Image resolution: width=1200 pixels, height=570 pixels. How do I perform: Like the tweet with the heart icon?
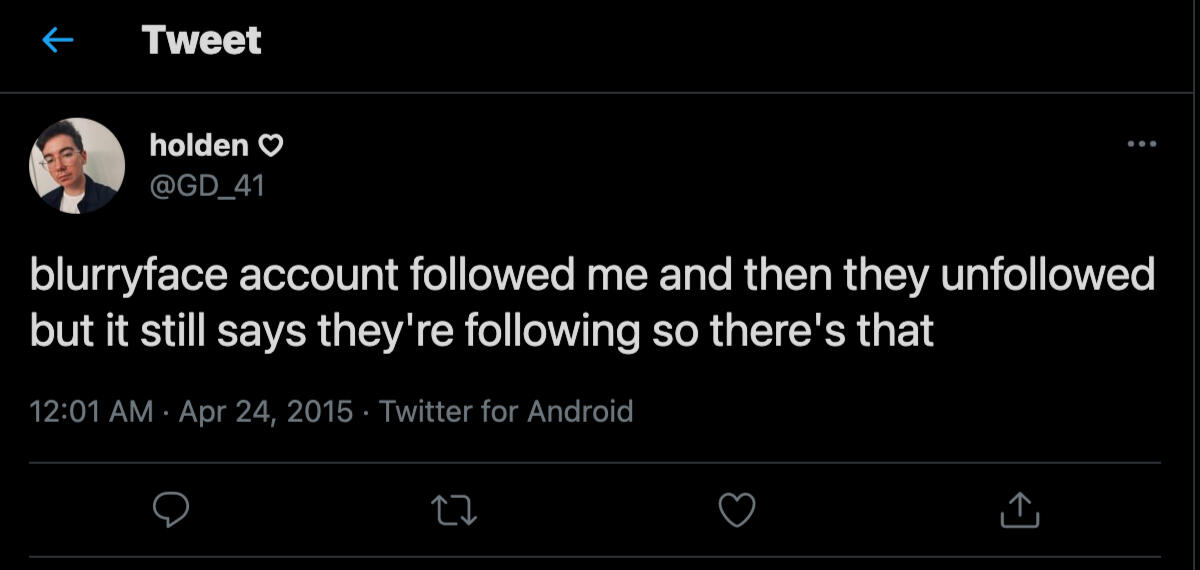tap(738, 510)
